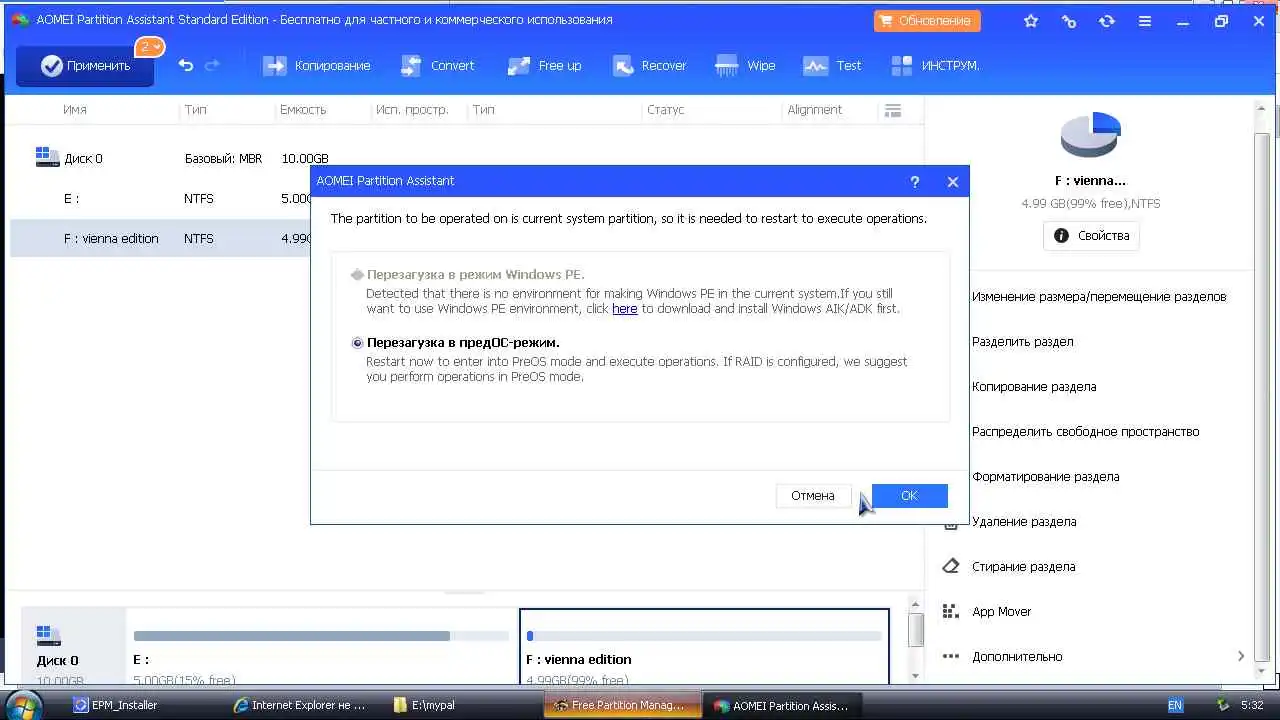1280x720 pixels.
Task: Open the Convert toolbar item
Action: (437, 65)
